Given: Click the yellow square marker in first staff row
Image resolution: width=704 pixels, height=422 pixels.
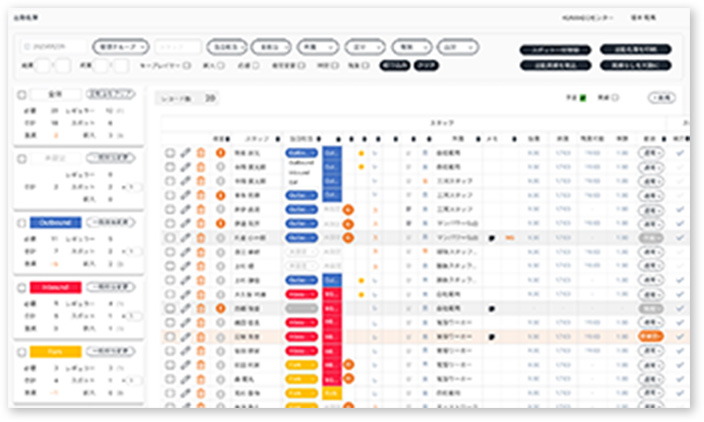Looking at the screenshot, I should coord(360,153).
